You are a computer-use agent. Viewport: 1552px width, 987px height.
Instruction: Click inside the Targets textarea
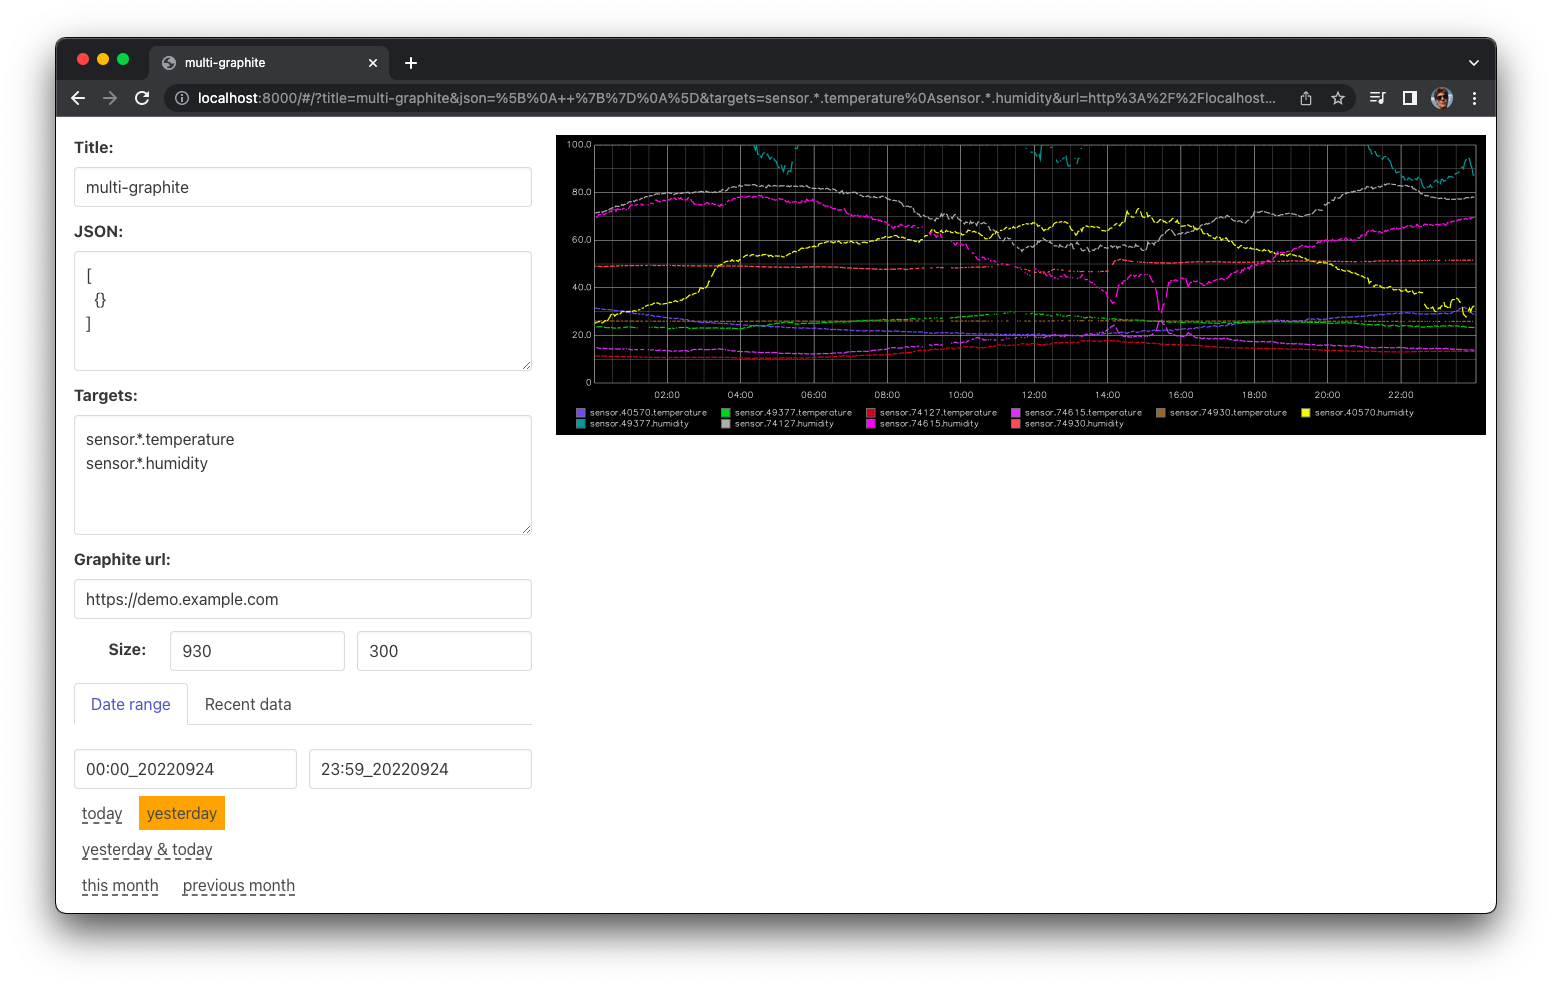coord(303,475)
